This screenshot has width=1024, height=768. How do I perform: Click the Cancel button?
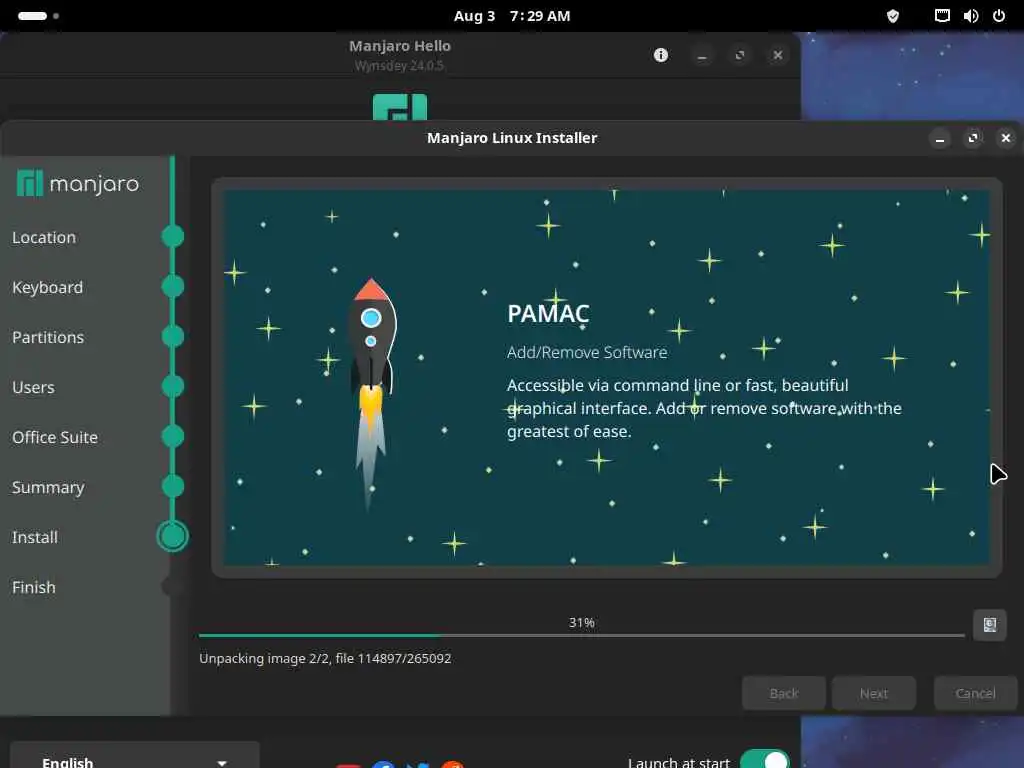click(976, 694)
